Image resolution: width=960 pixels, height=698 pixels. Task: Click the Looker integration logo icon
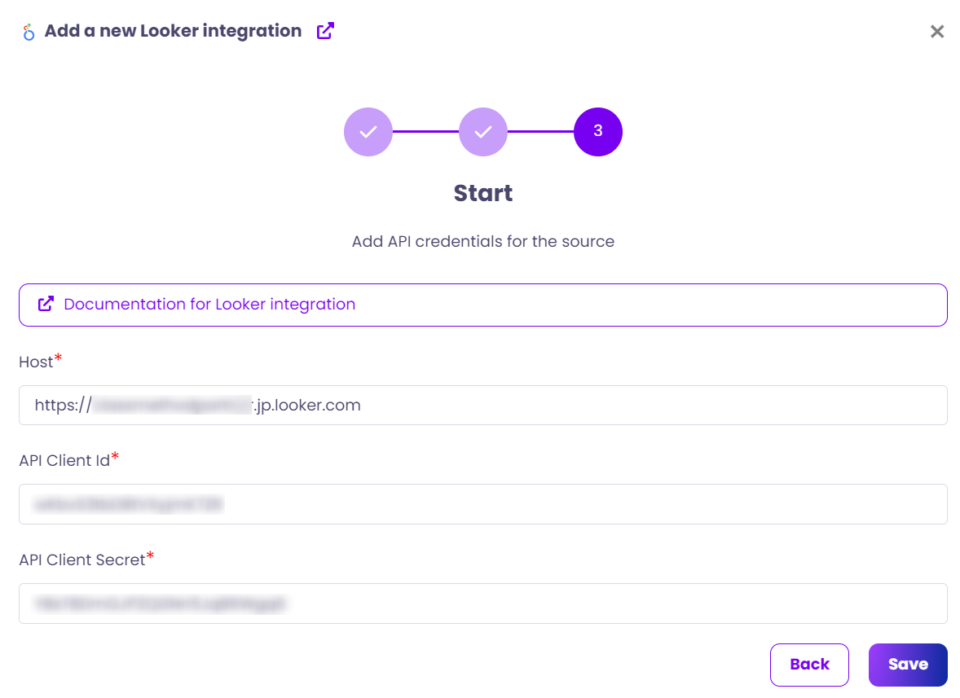tap(27, 31)
